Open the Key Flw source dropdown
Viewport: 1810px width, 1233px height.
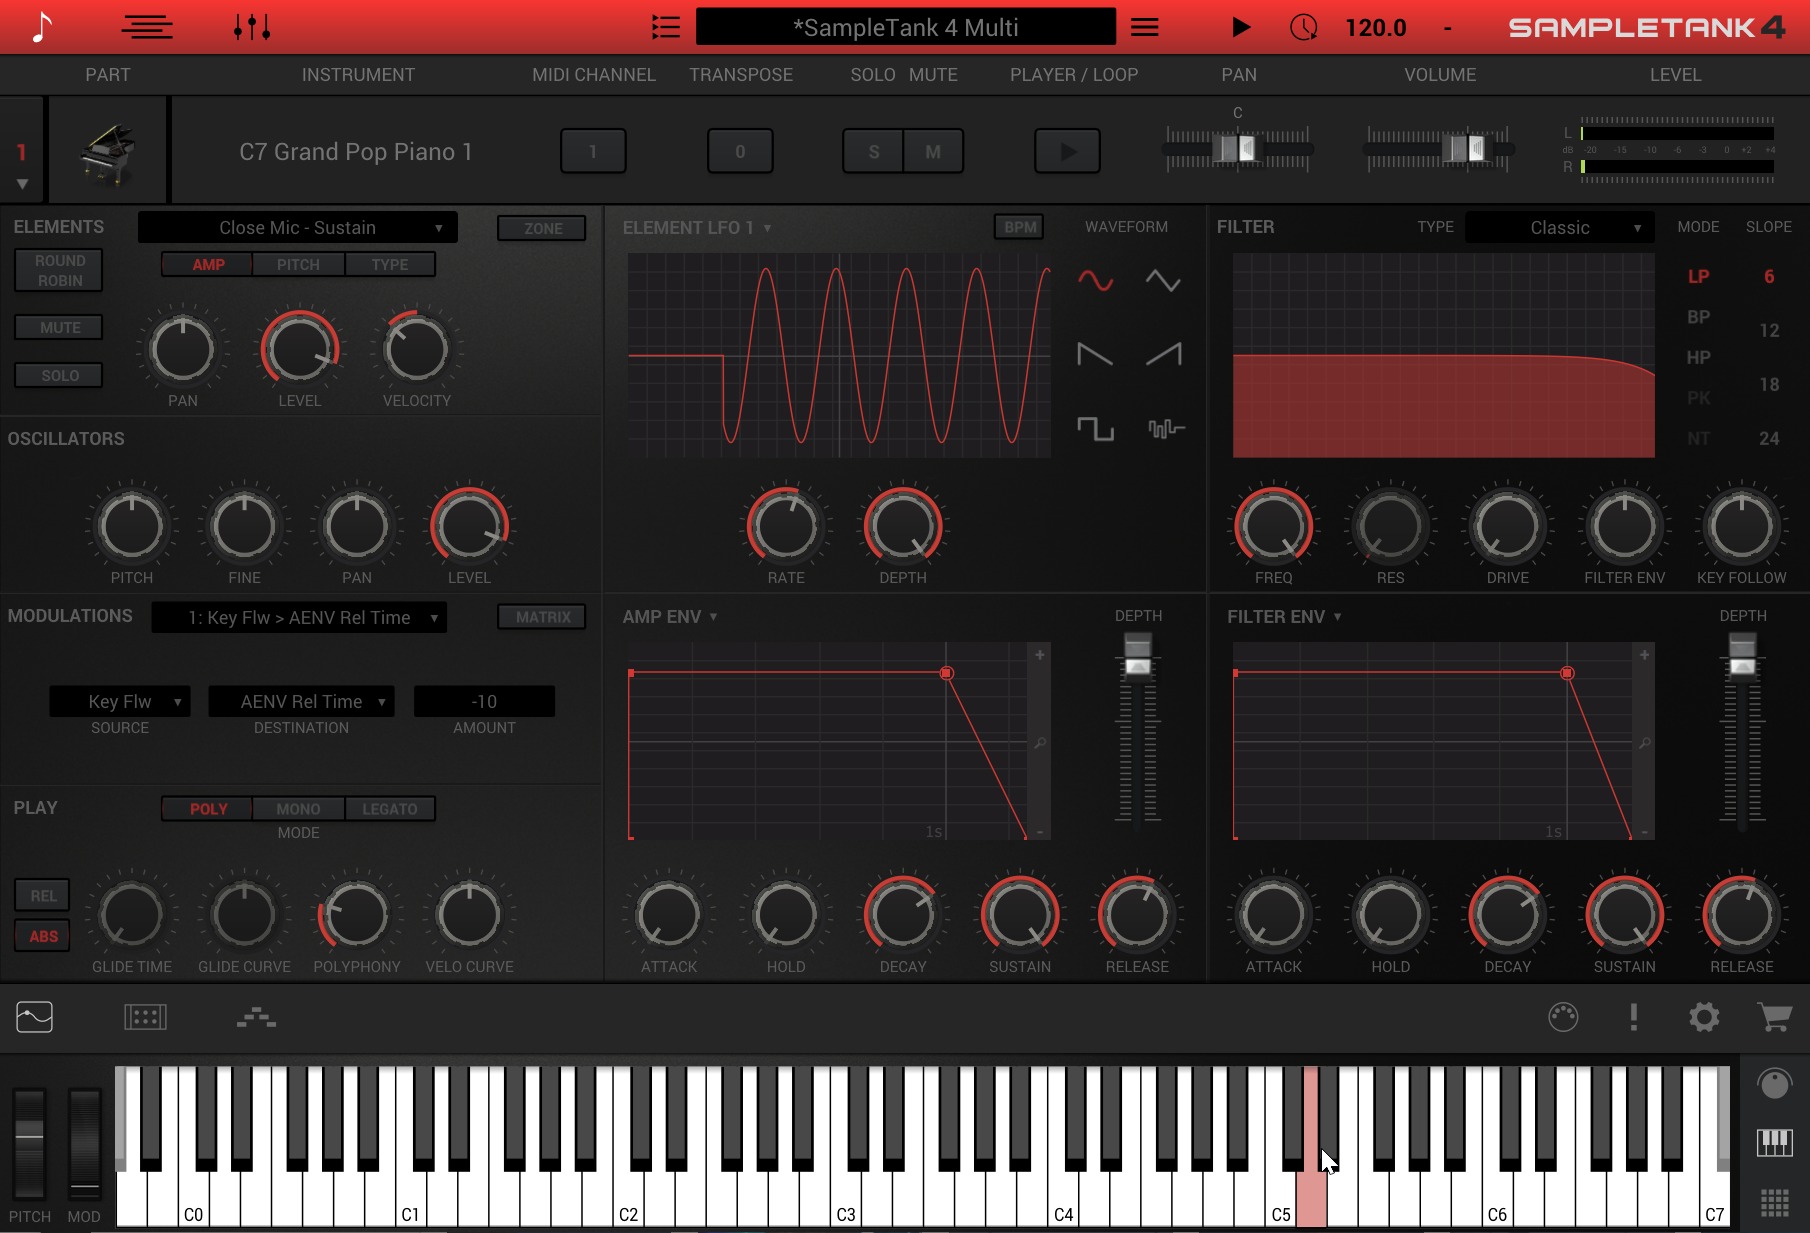[x=120, y=702]
